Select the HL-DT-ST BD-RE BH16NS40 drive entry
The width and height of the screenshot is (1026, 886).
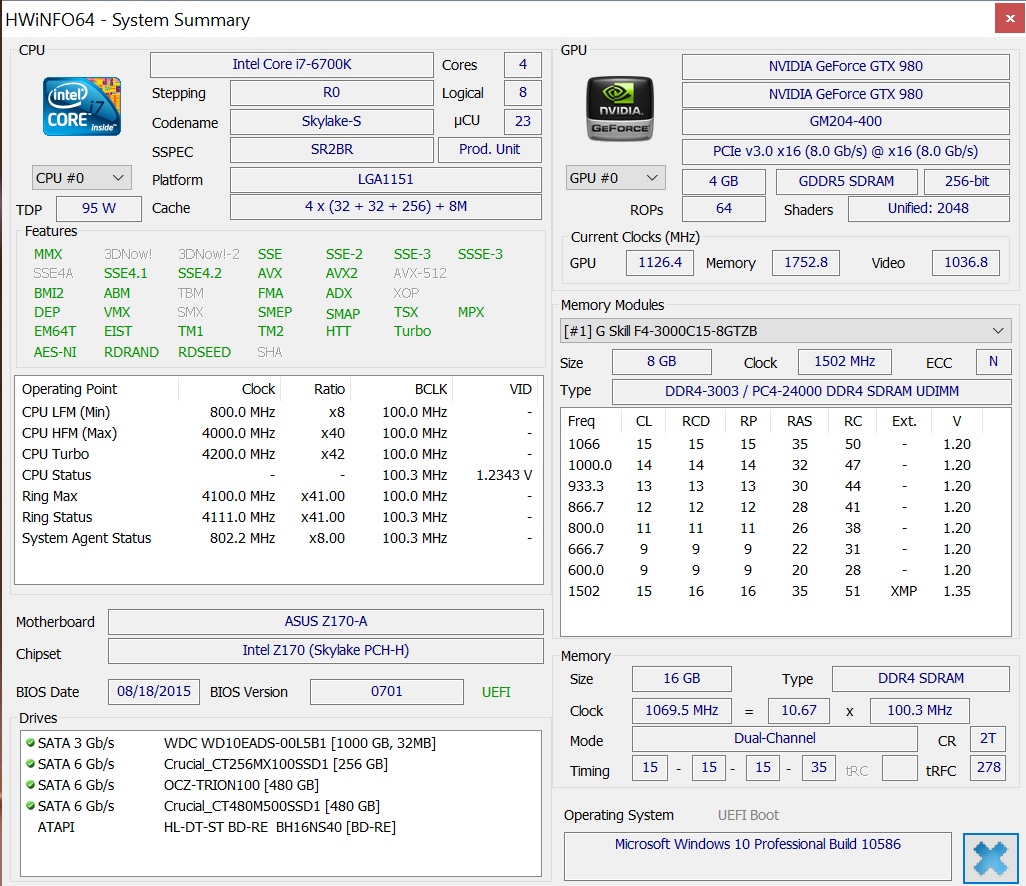(279, 827)
